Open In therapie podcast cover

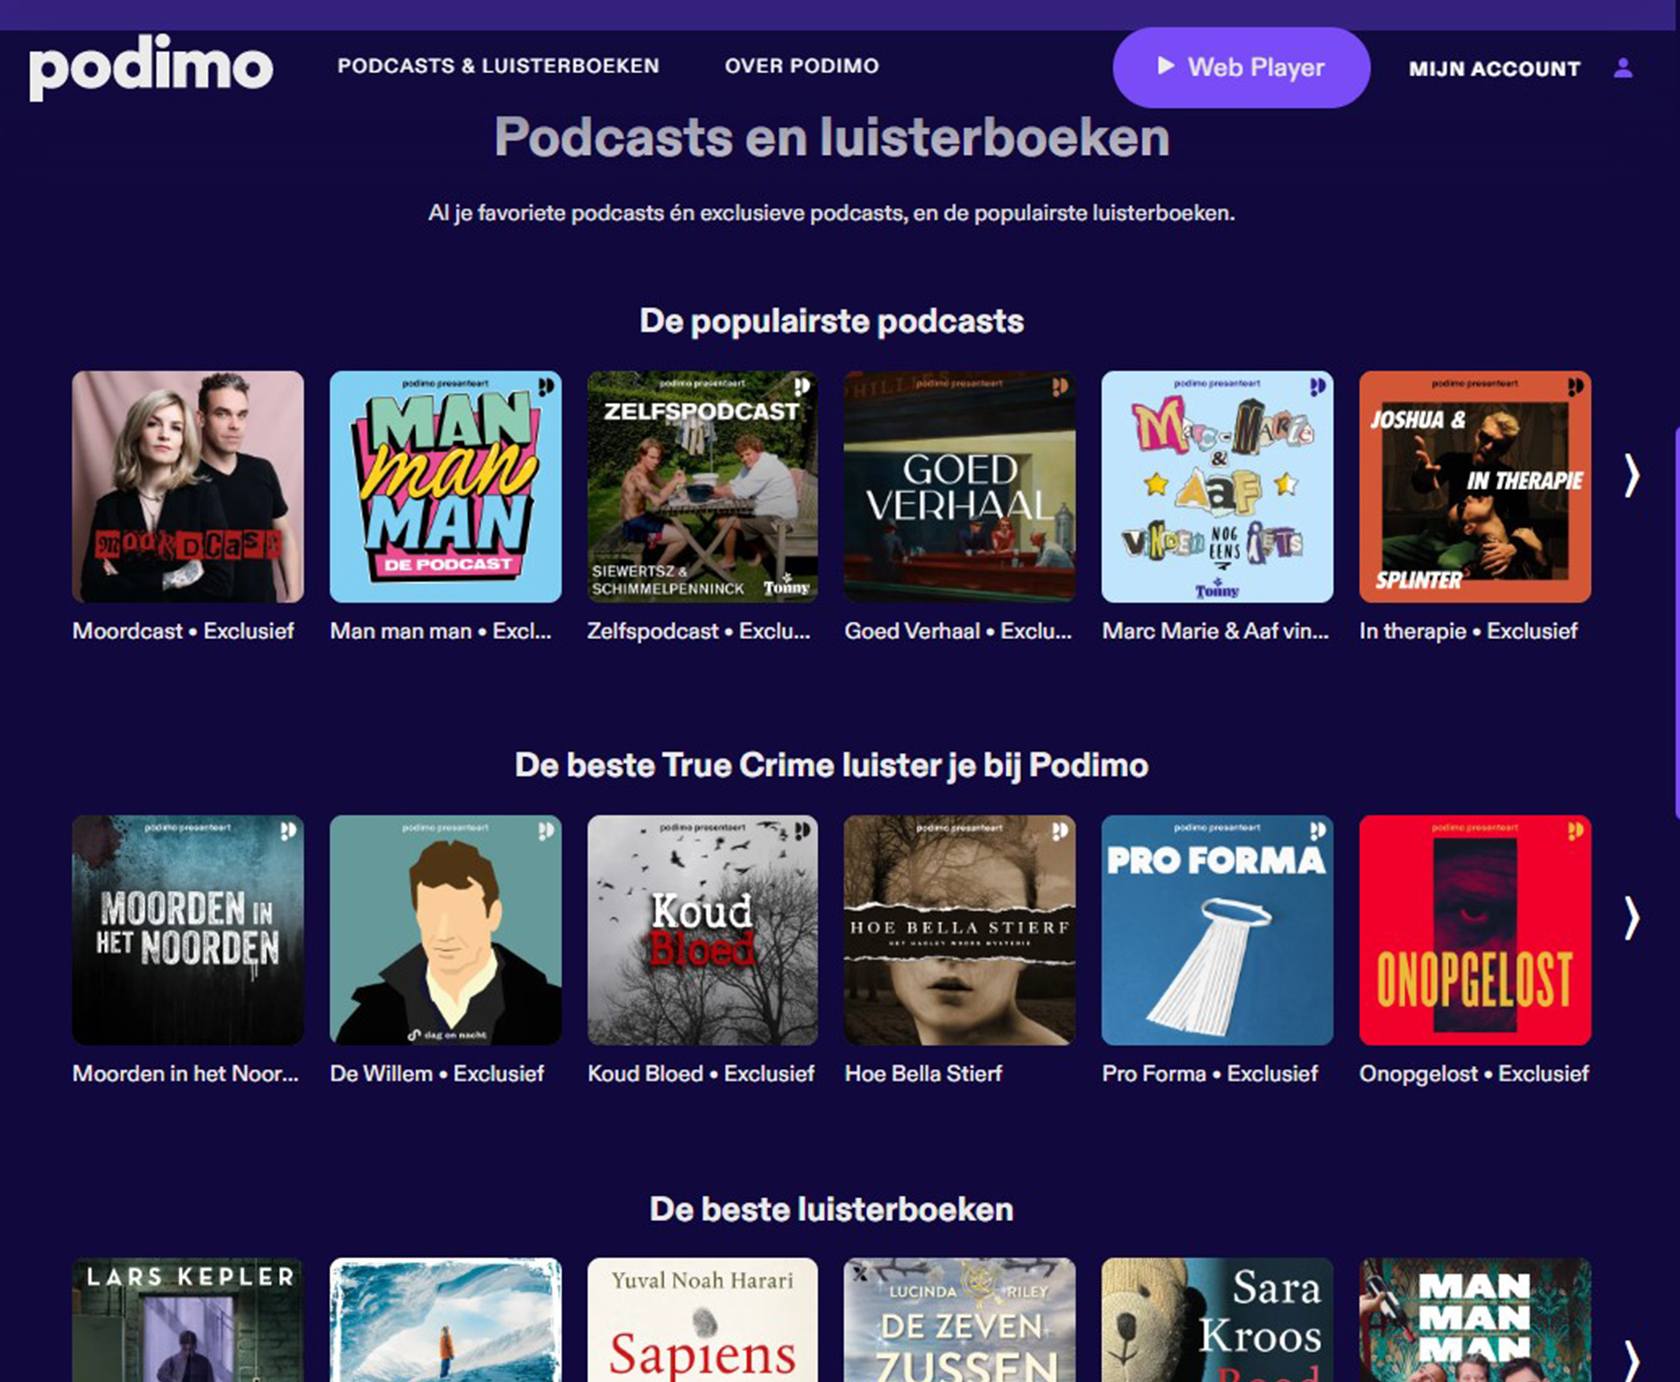[x=1475, y=487]
